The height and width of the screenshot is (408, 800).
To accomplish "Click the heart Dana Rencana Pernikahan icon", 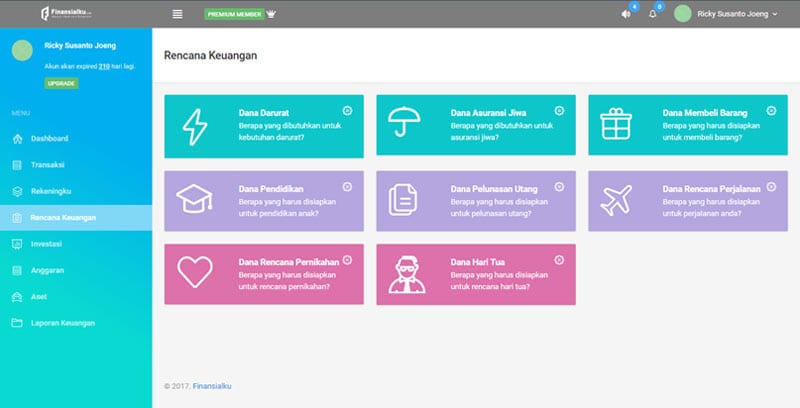I will (x=193, y=272).
